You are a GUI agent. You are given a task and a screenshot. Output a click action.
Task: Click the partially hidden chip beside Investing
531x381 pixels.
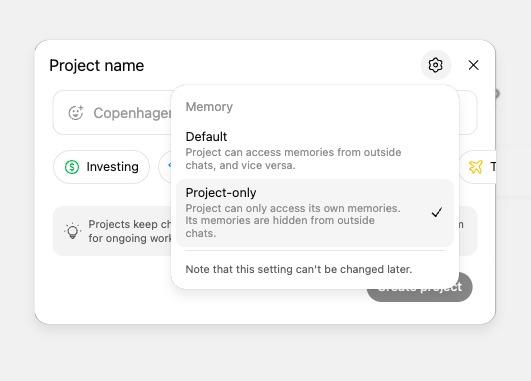point(165,167)
